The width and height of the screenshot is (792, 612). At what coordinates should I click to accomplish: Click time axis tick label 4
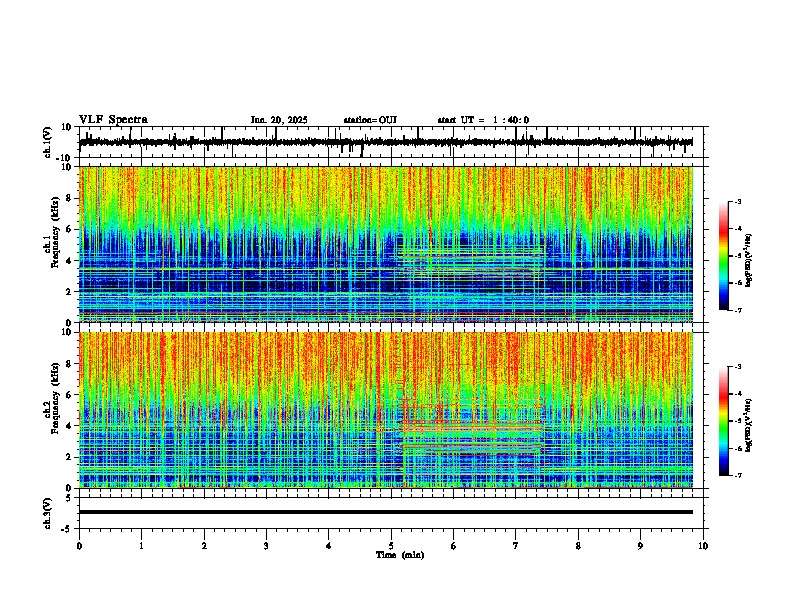(x=329, y=546)
